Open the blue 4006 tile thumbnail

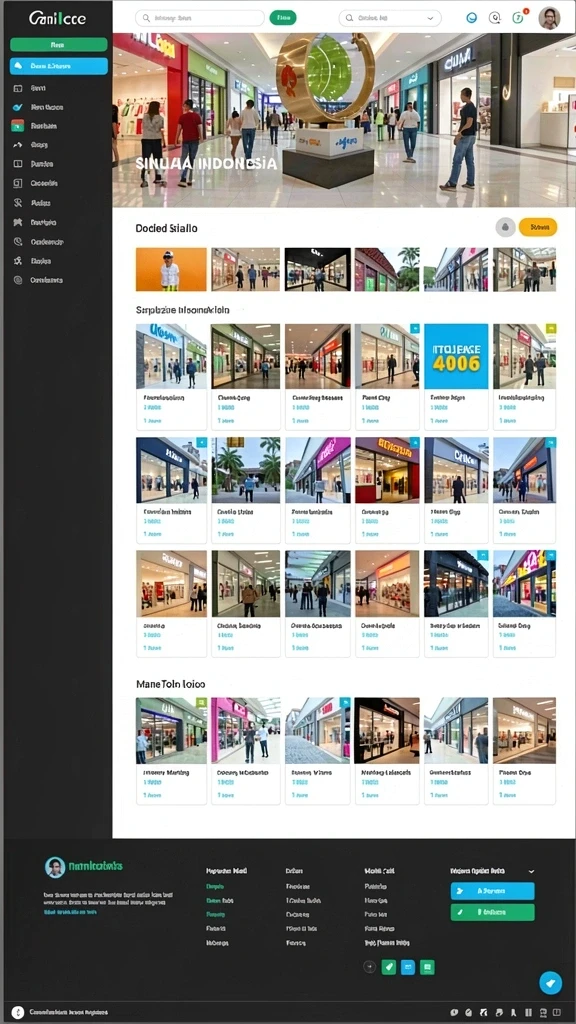pos(456,357)
